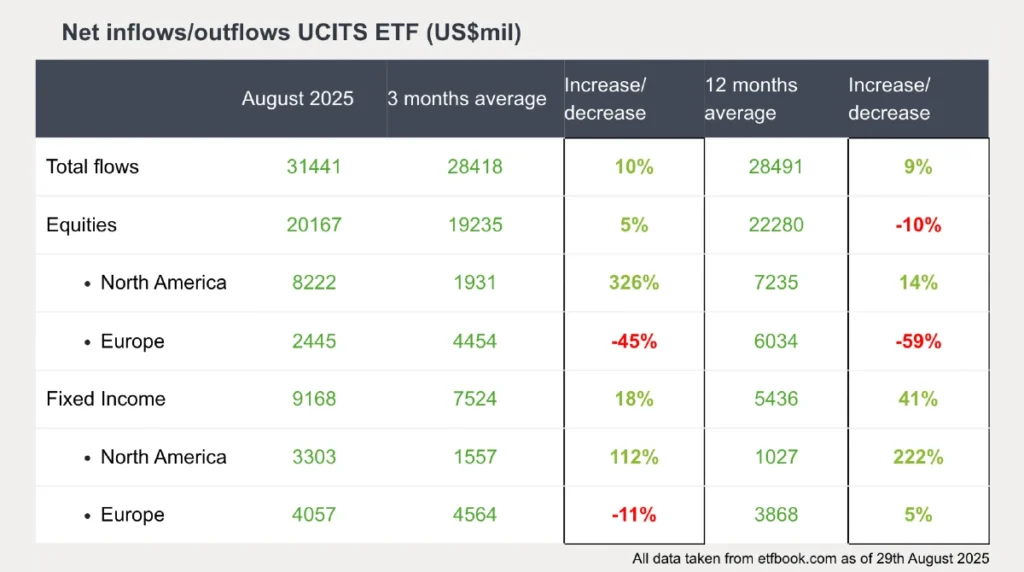The image size is (1024, 572).
Task: Click the Equities 12-month value 22280
Action: point(775,225)
